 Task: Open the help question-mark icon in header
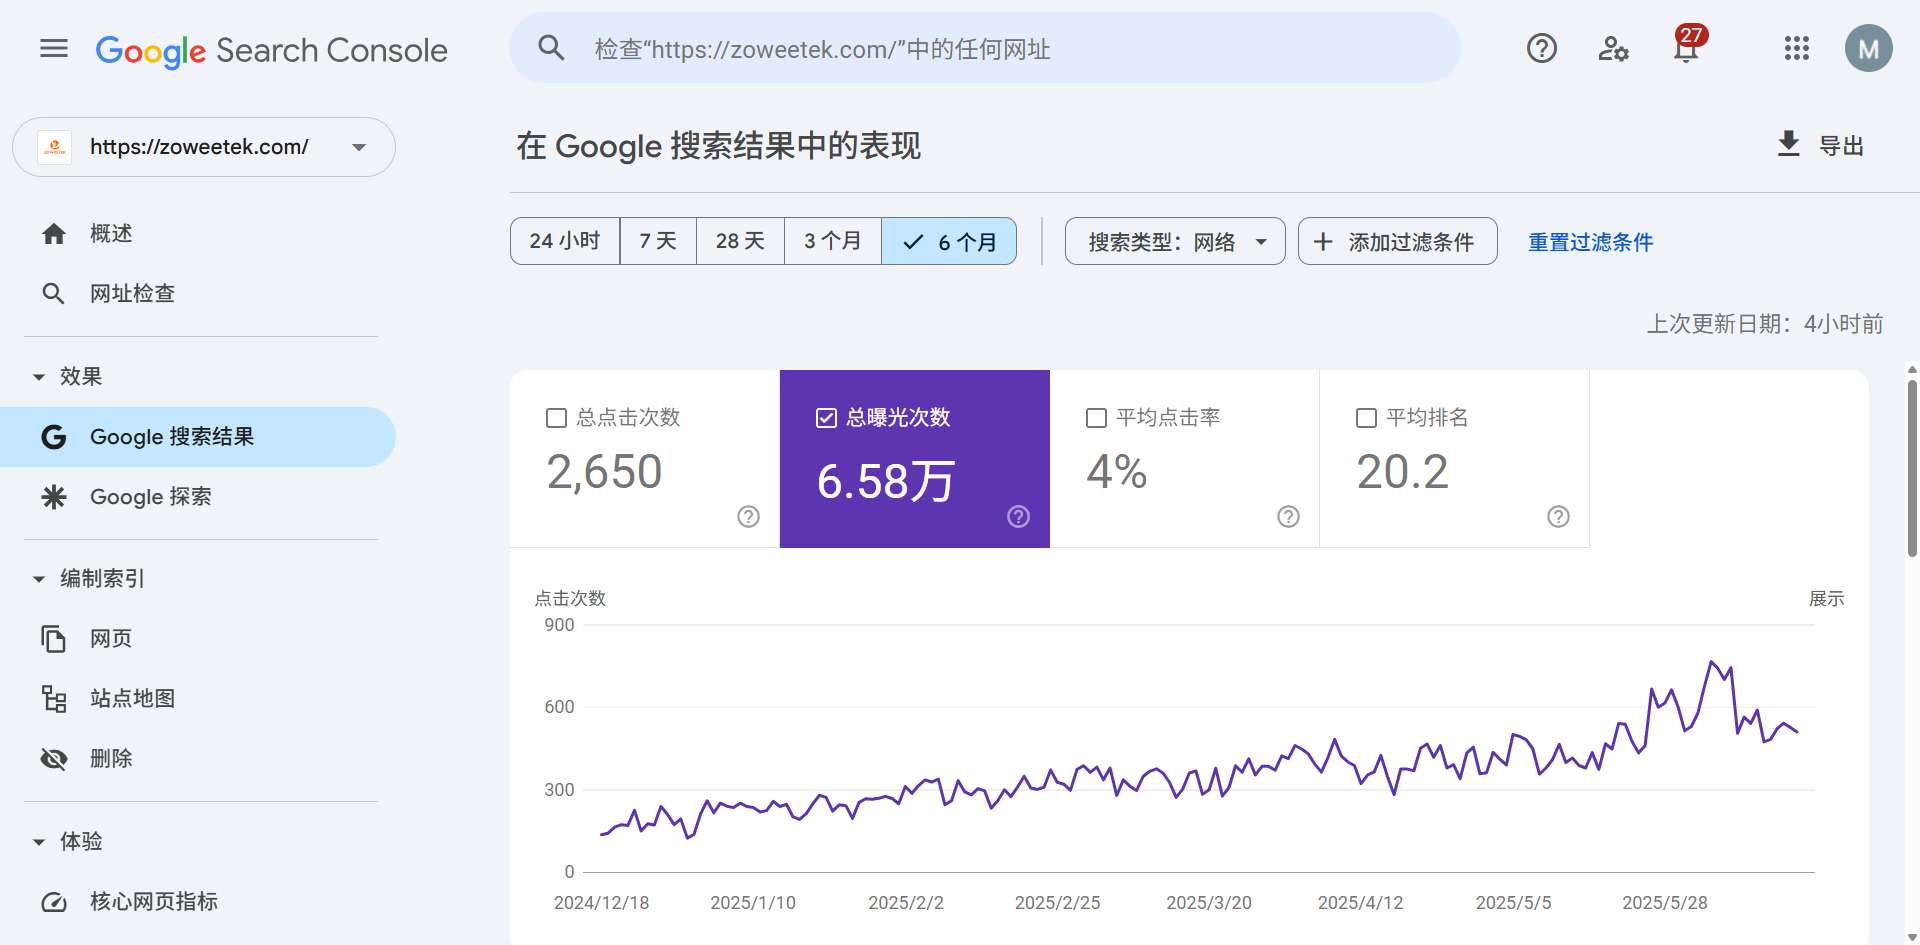[1542, 48]
